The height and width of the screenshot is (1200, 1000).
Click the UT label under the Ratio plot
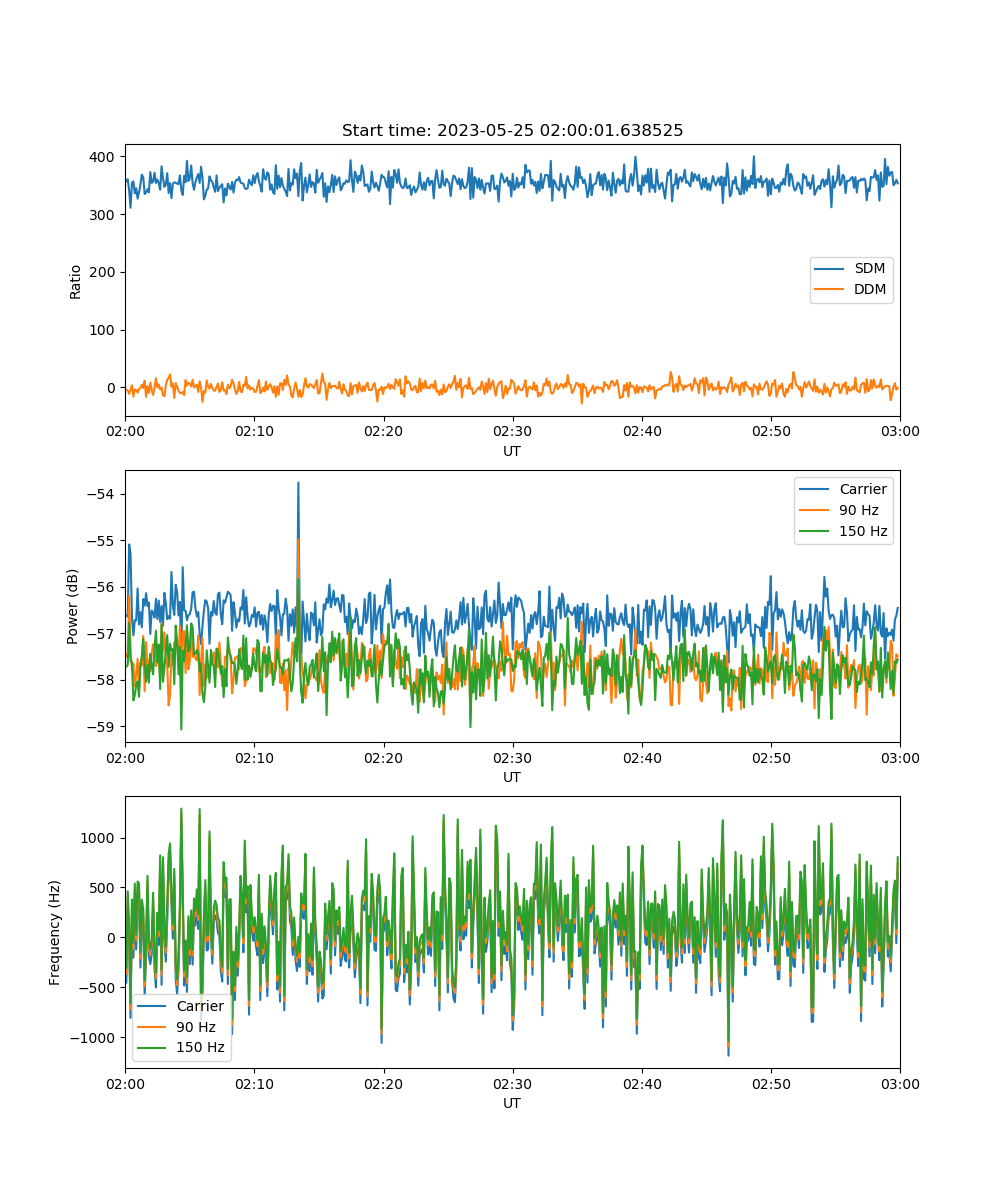pos(512,451)
